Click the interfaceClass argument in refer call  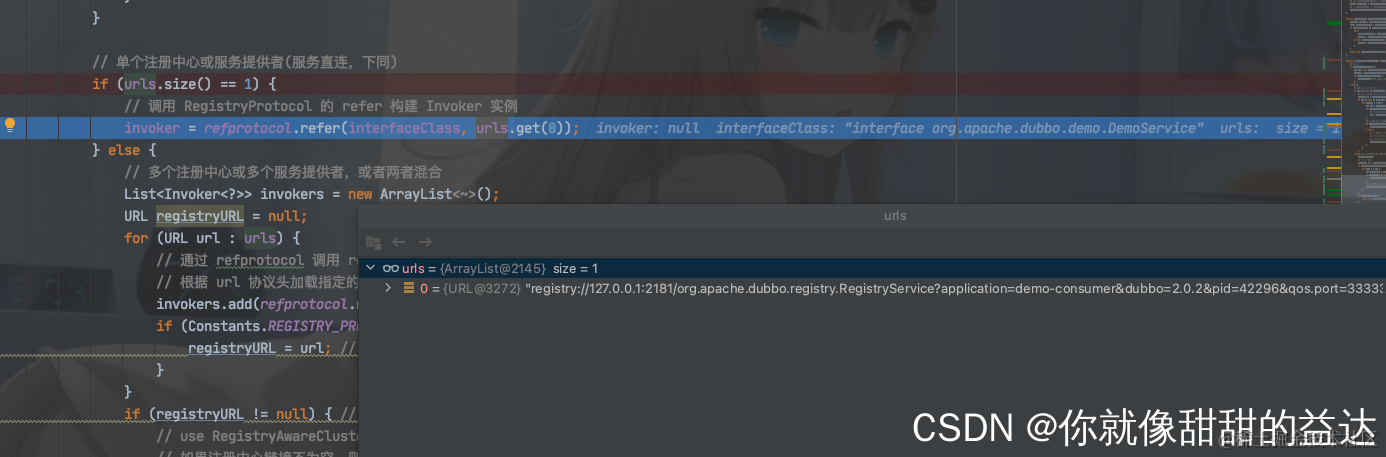click(x=405, y=128)
